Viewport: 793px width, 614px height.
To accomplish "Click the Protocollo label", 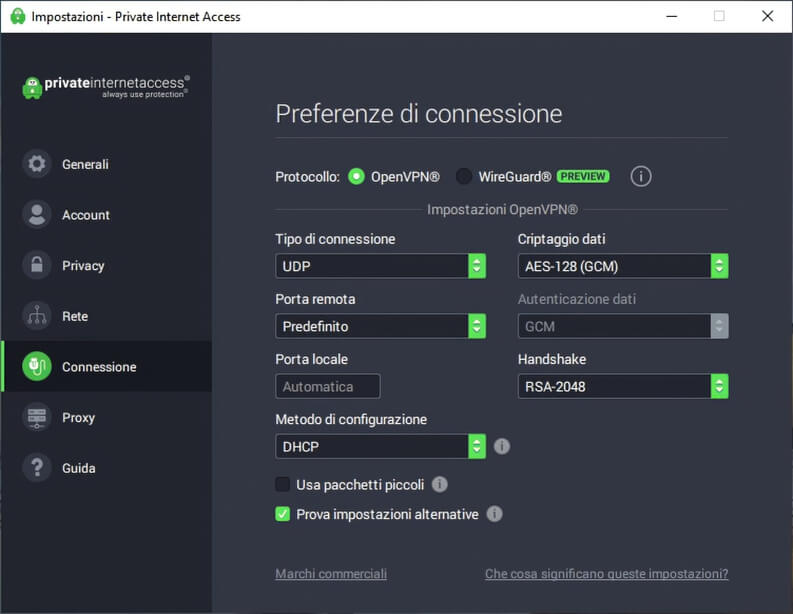I will 307,177.
